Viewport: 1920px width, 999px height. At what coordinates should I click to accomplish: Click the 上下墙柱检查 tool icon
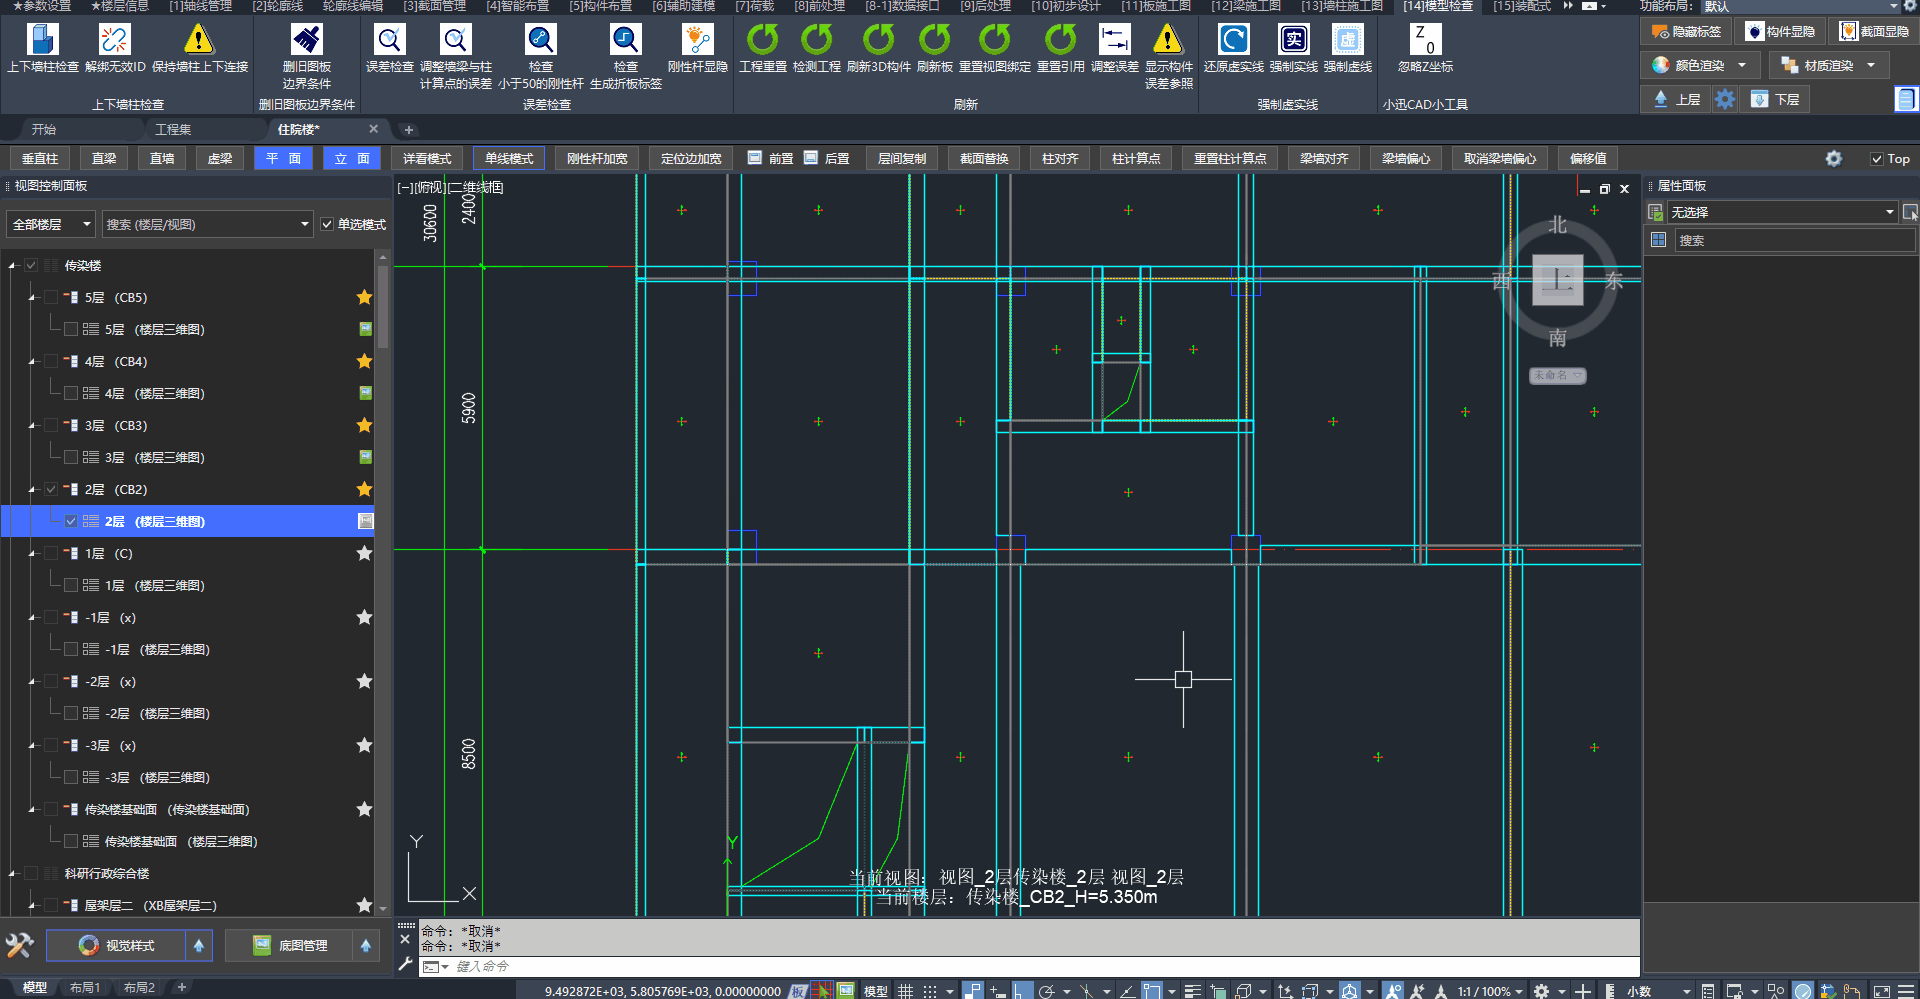tap(42, 40)
